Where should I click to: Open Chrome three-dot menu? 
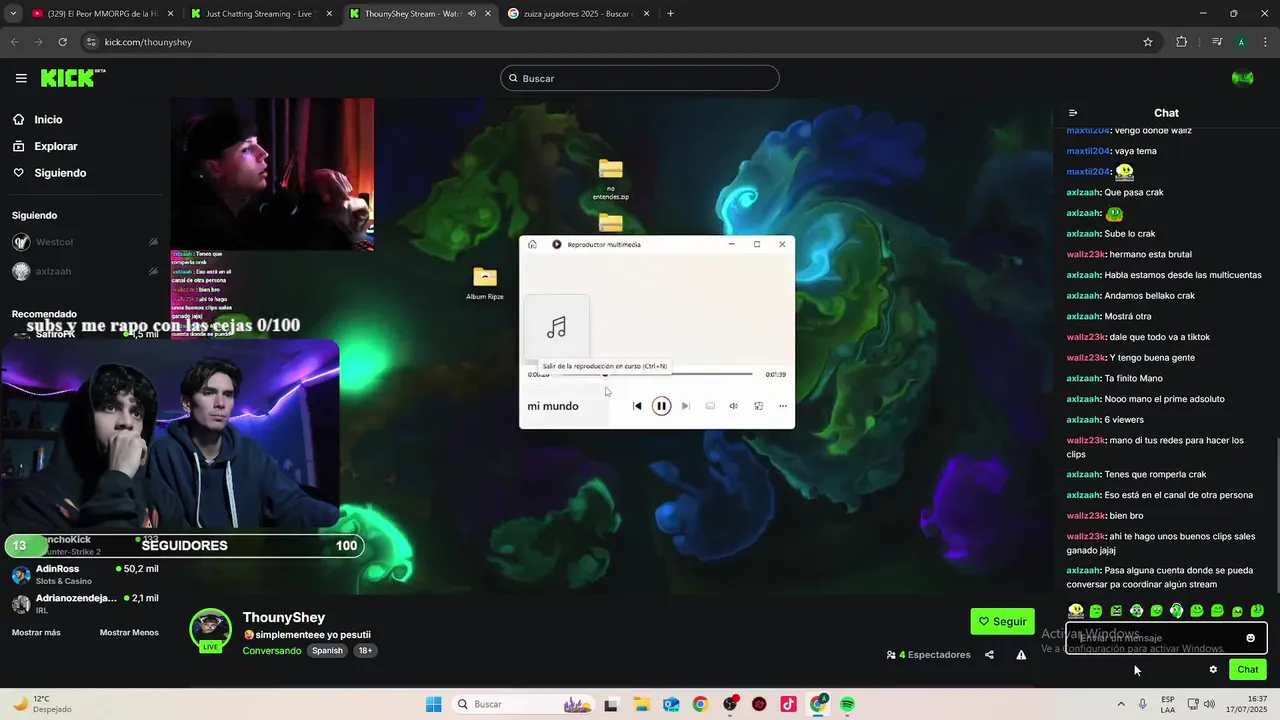click(1265, 42)
